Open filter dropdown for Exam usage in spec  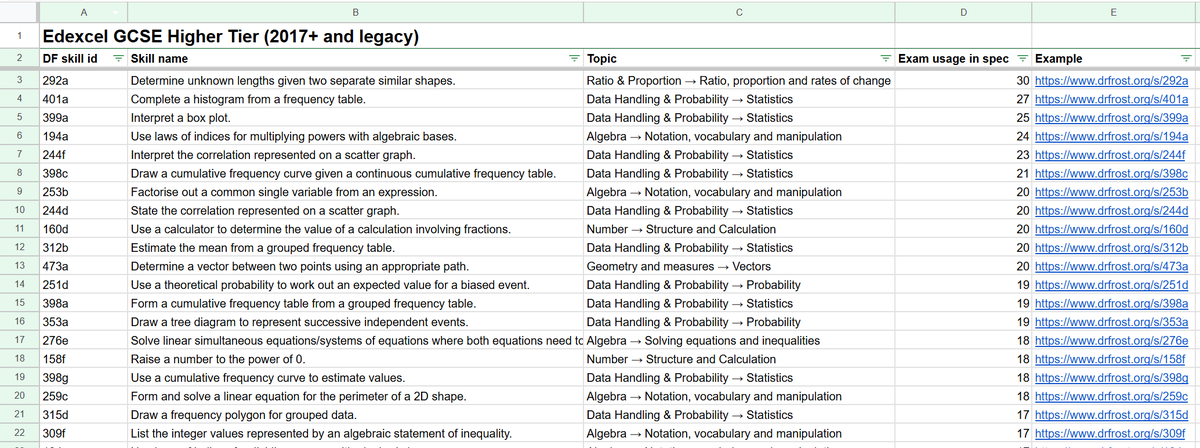coord(1021,59)
